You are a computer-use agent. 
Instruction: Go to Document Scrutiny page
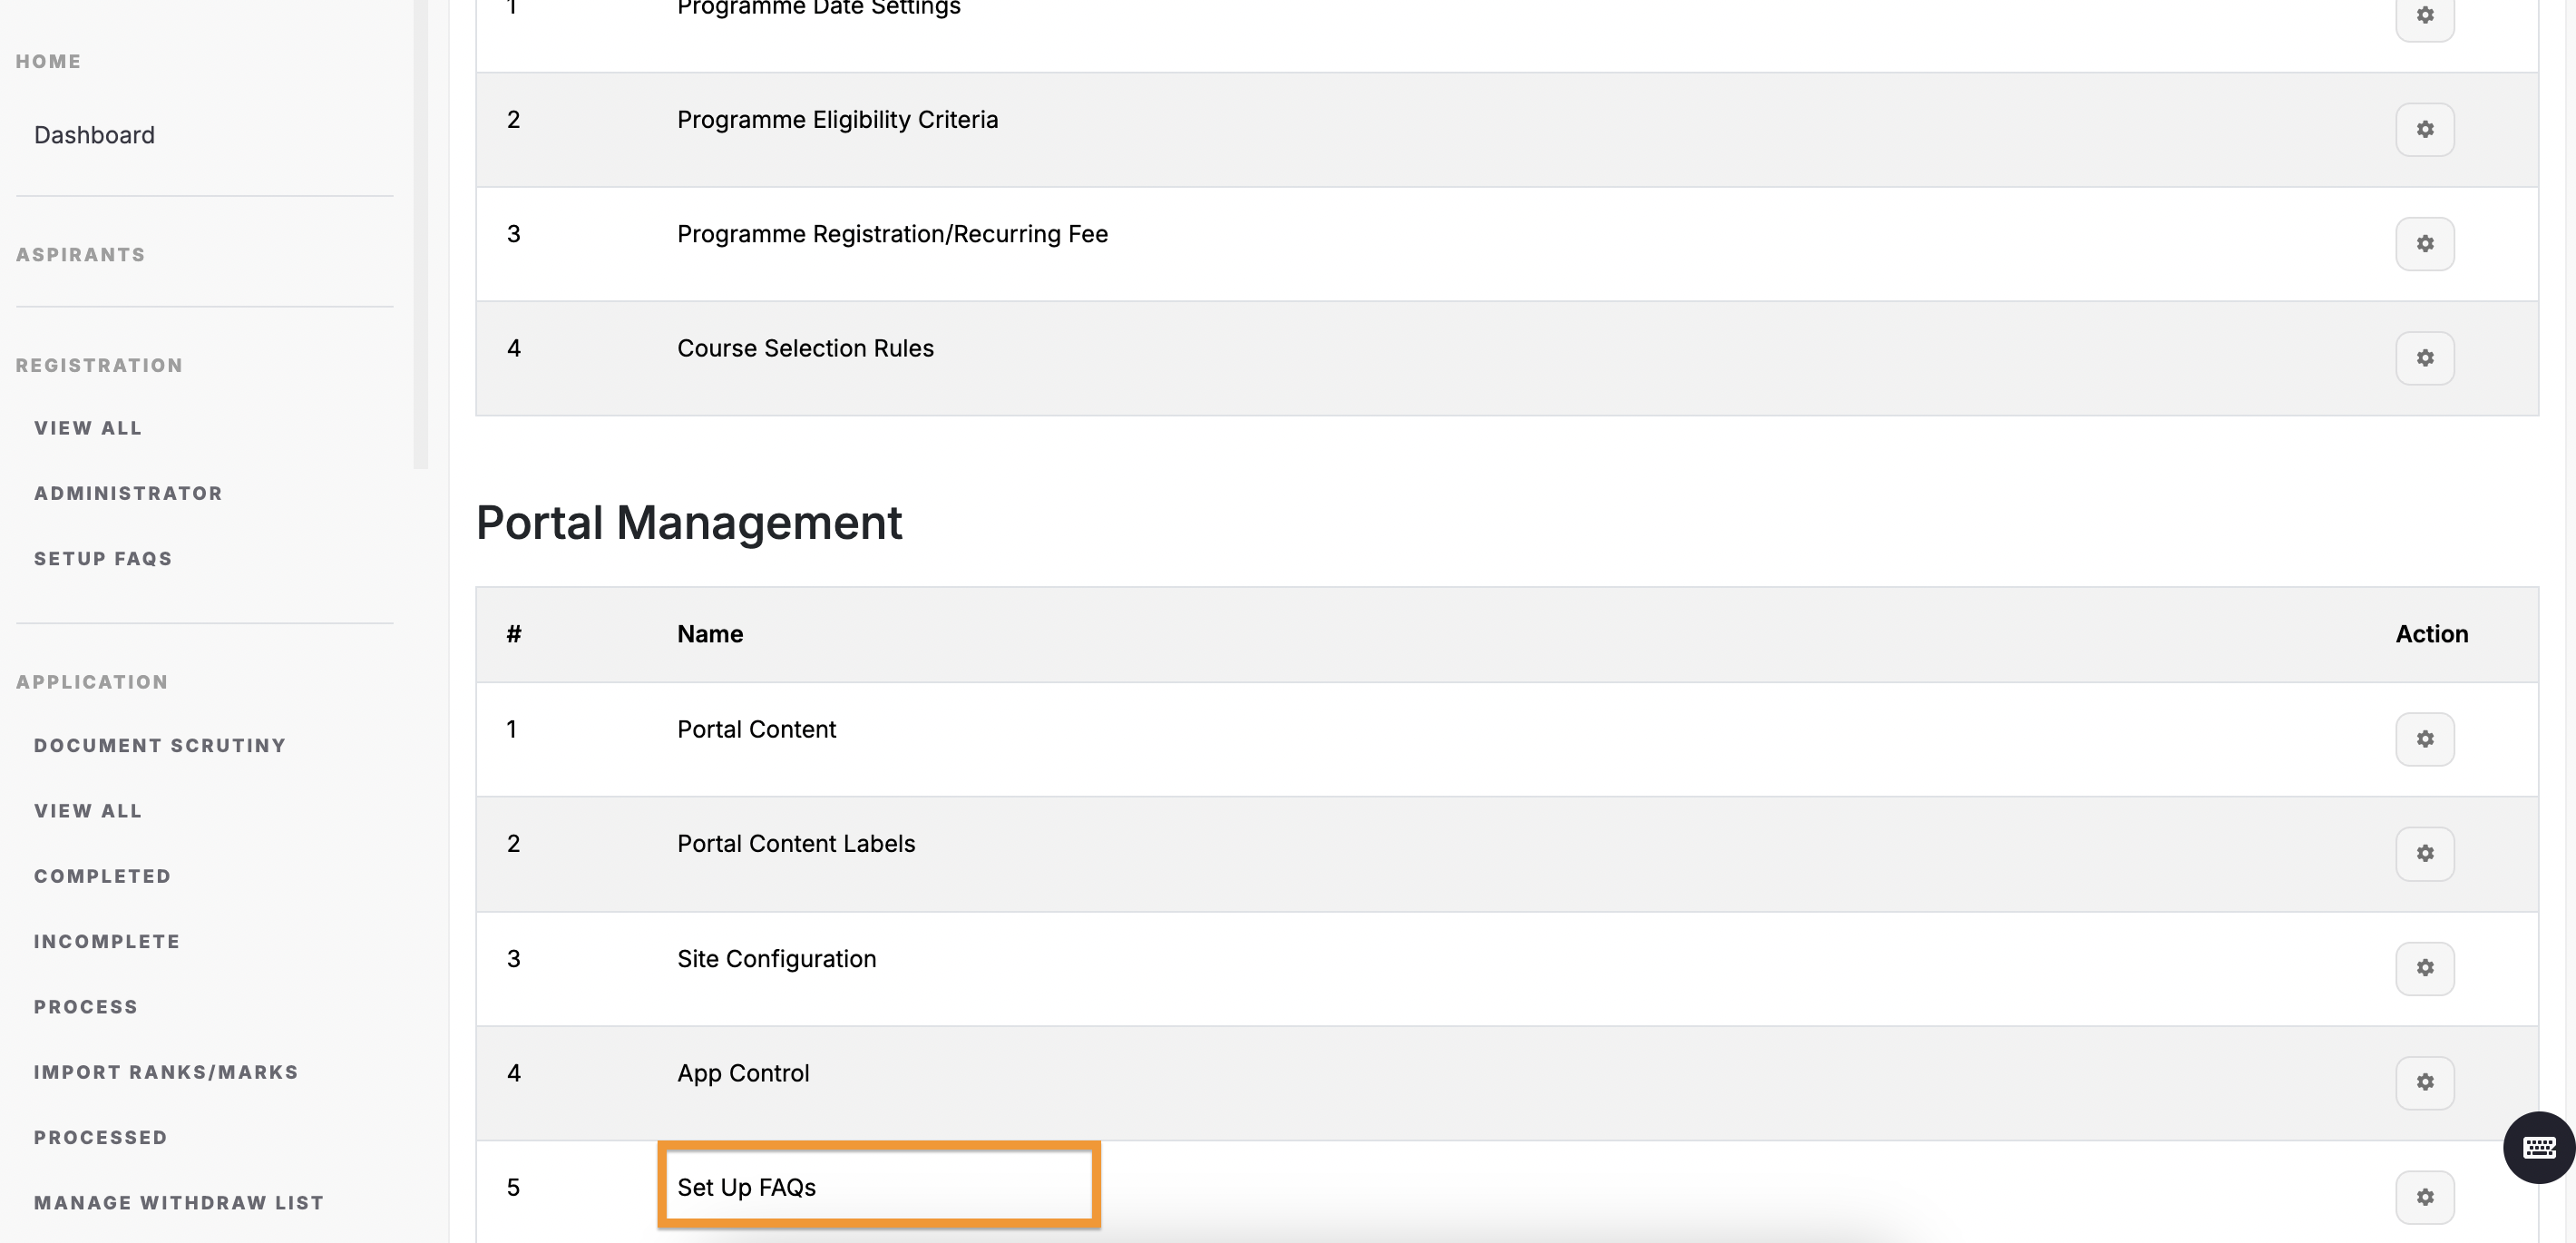160,745
